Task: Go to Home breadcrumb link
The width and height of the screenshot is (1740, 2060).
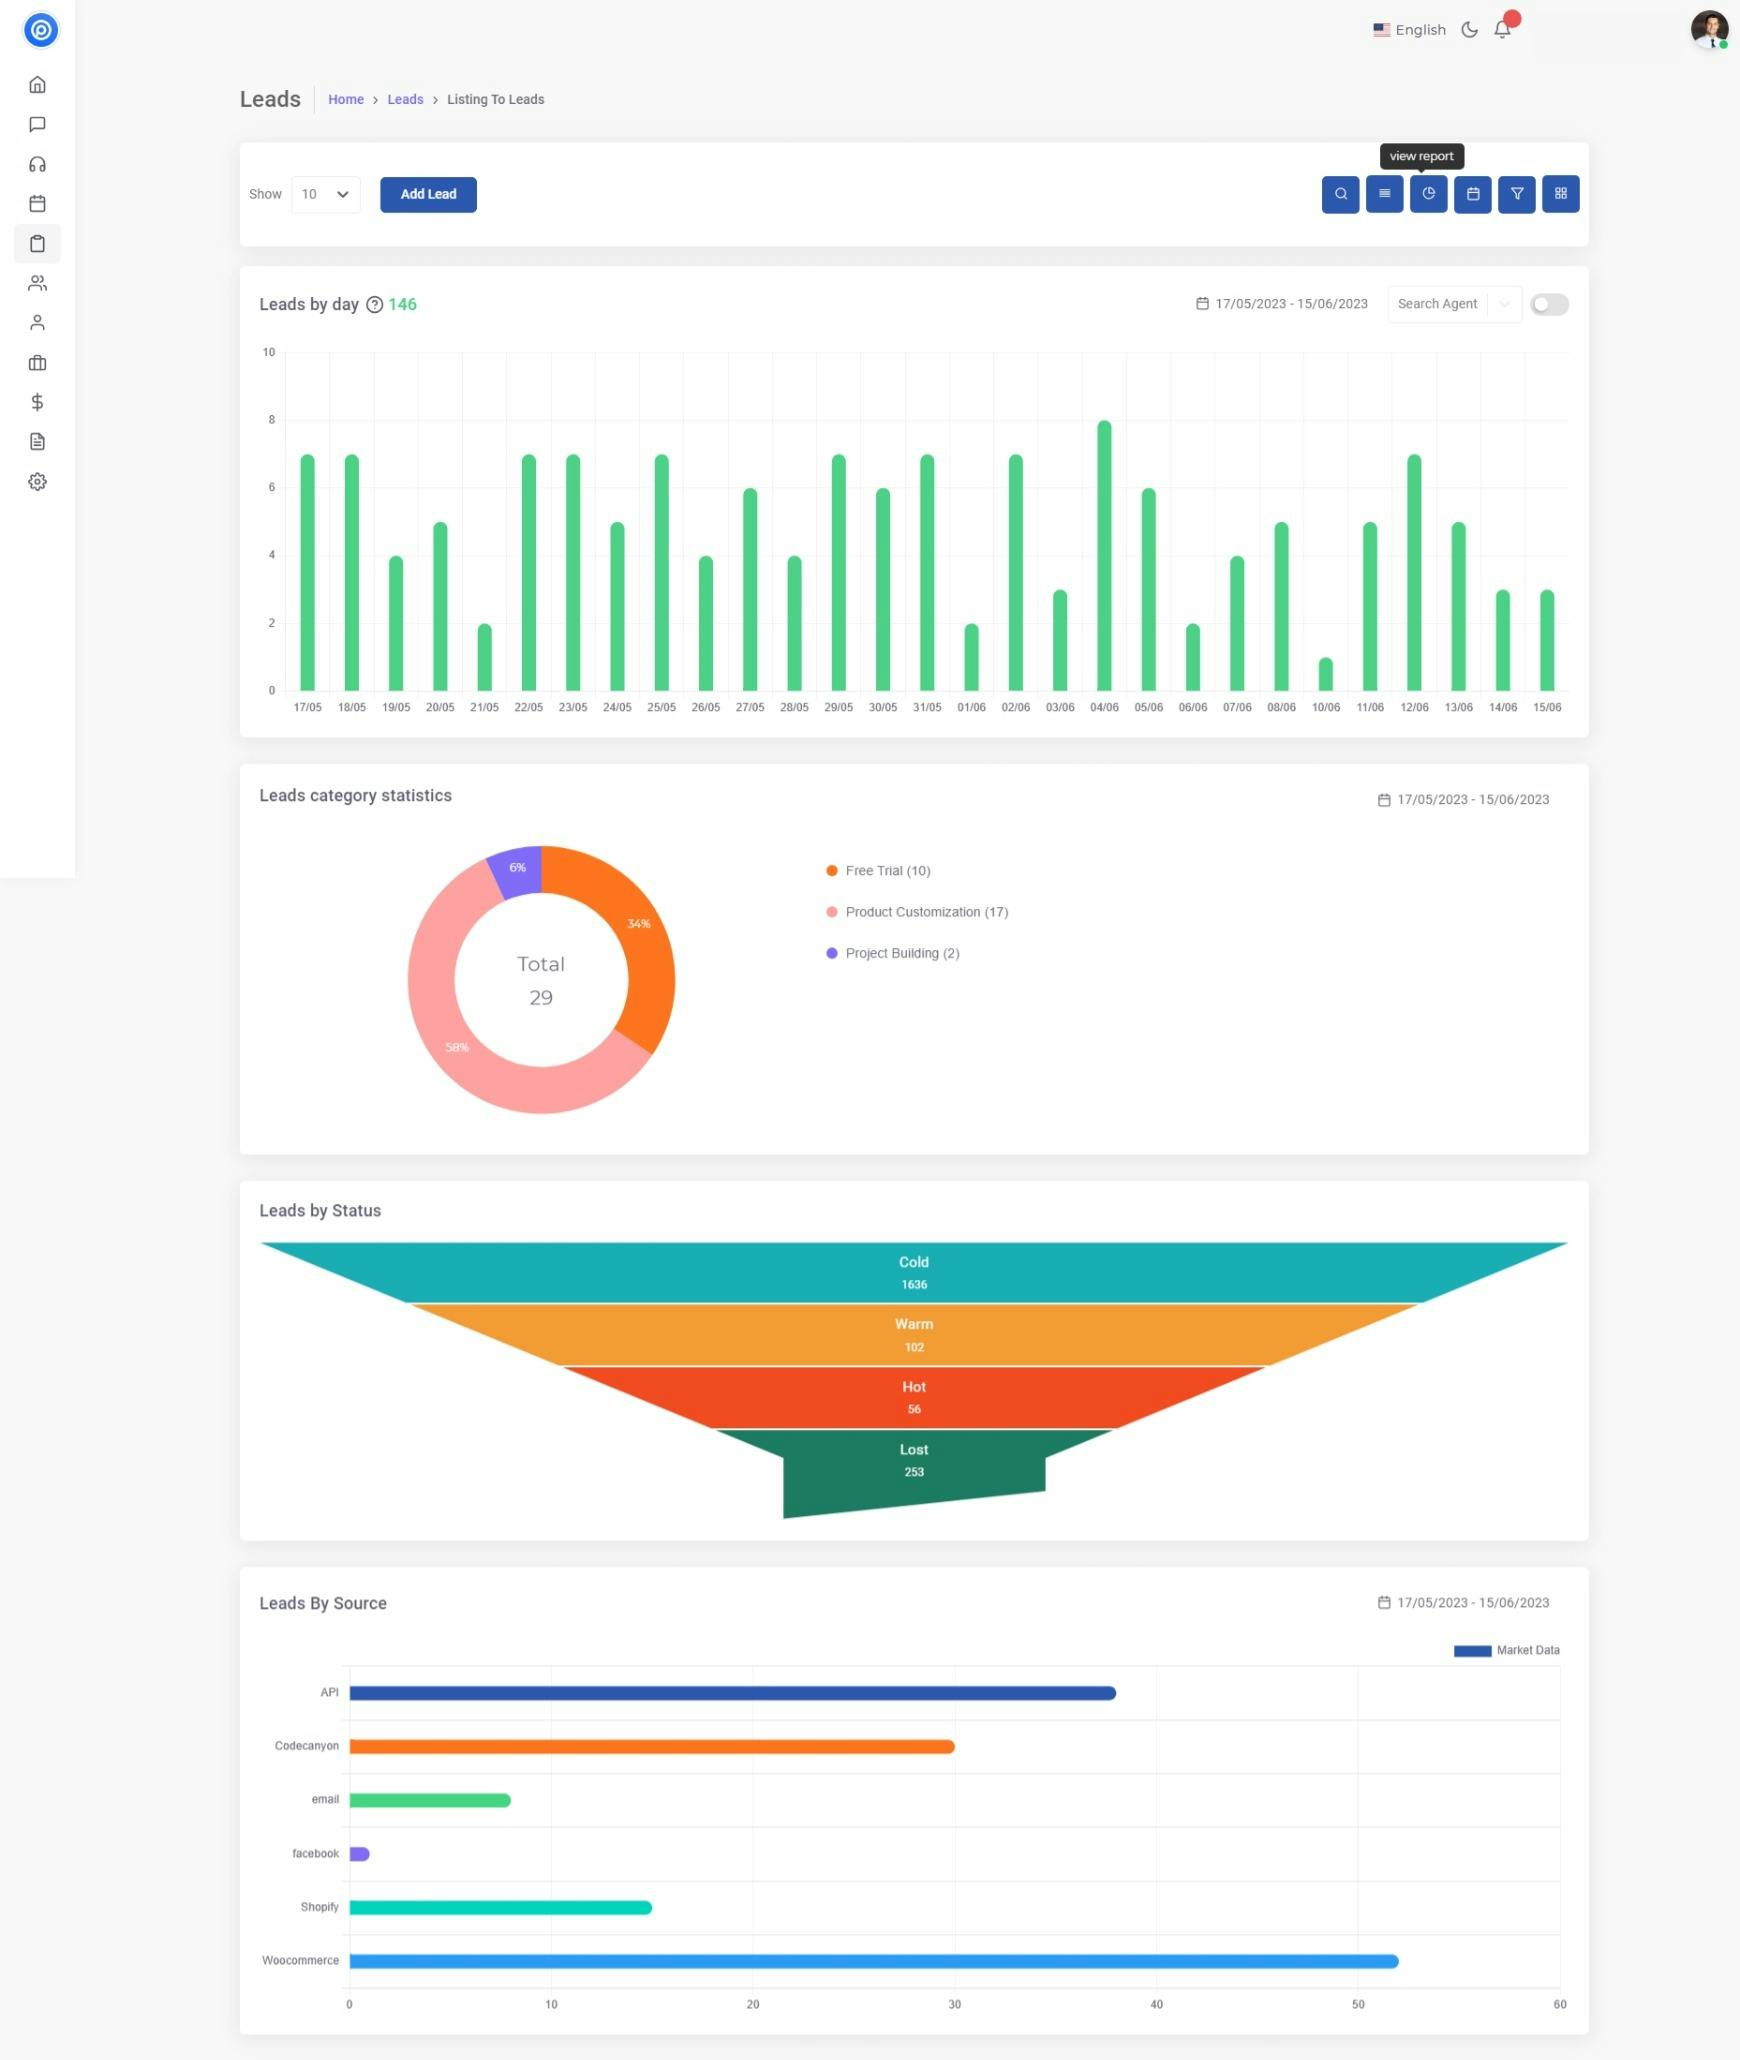Action: tap(346, 99)
